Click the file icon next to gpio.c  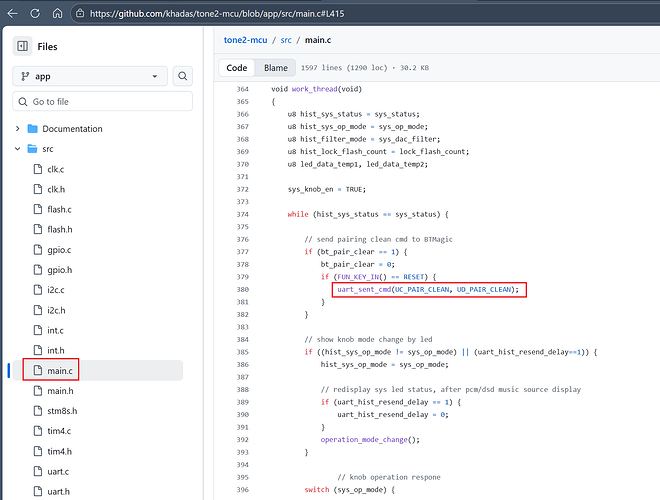click(40, 250)
